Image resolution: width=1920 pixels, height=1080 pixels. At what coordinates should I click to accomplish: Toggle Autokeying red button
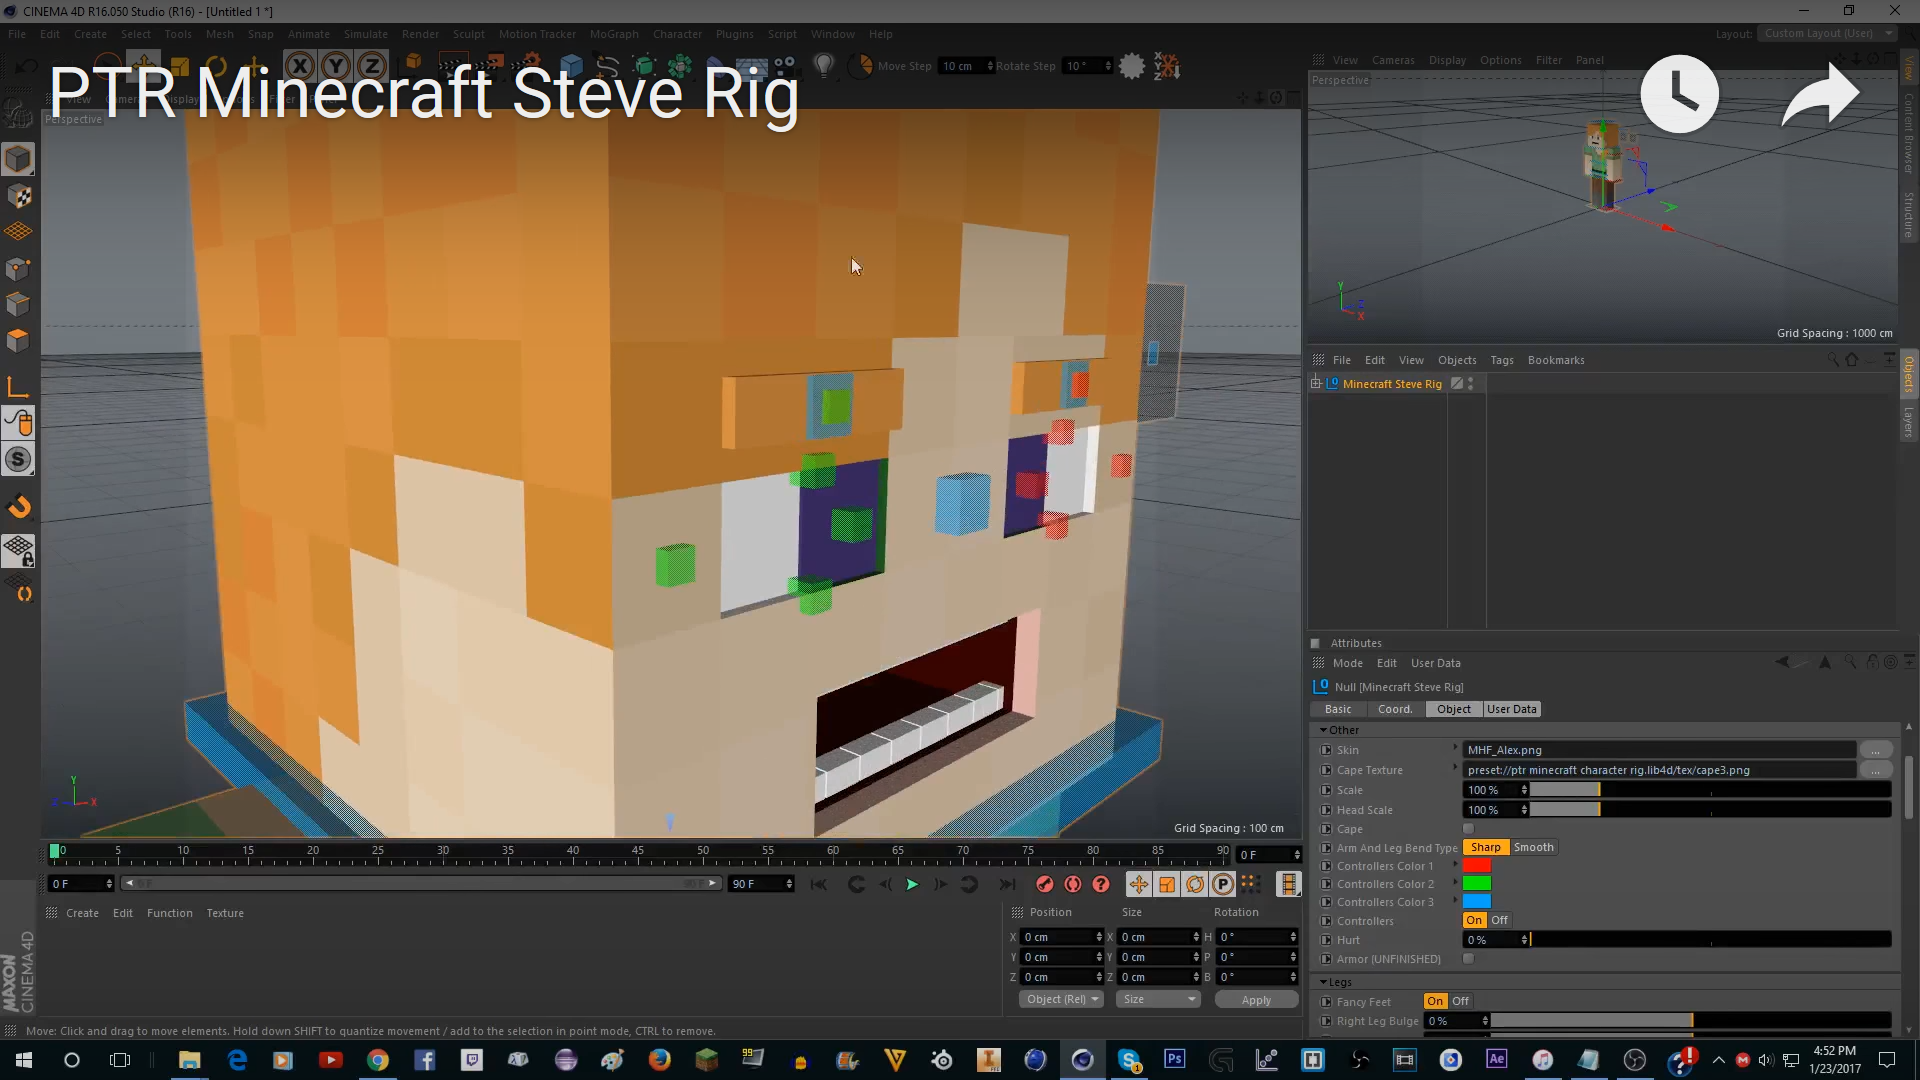(x=1072, y=884)
